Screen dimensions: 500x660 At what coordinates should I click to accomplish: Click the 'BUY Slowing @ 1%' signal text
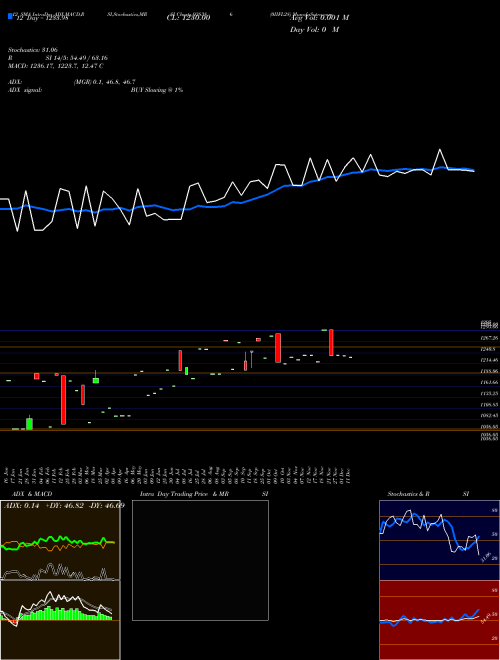click(157, 90)
